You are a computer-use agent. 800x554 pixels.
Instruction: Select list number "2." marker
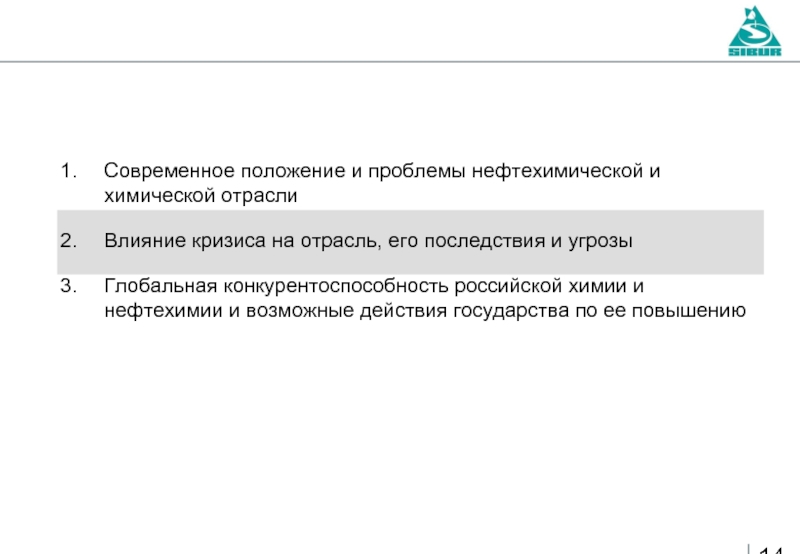[67, 241]
